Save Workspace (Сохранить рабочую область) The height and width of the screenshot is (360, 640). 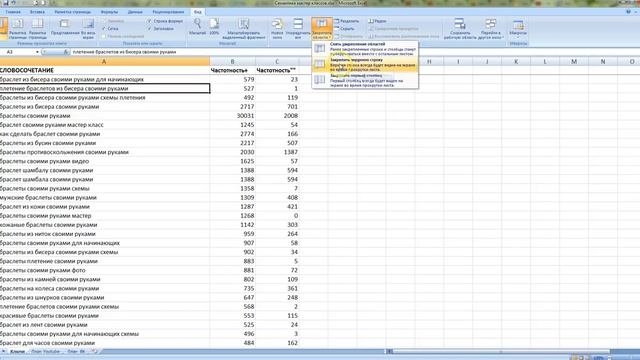pyautogui.click(x=460, y=29)
